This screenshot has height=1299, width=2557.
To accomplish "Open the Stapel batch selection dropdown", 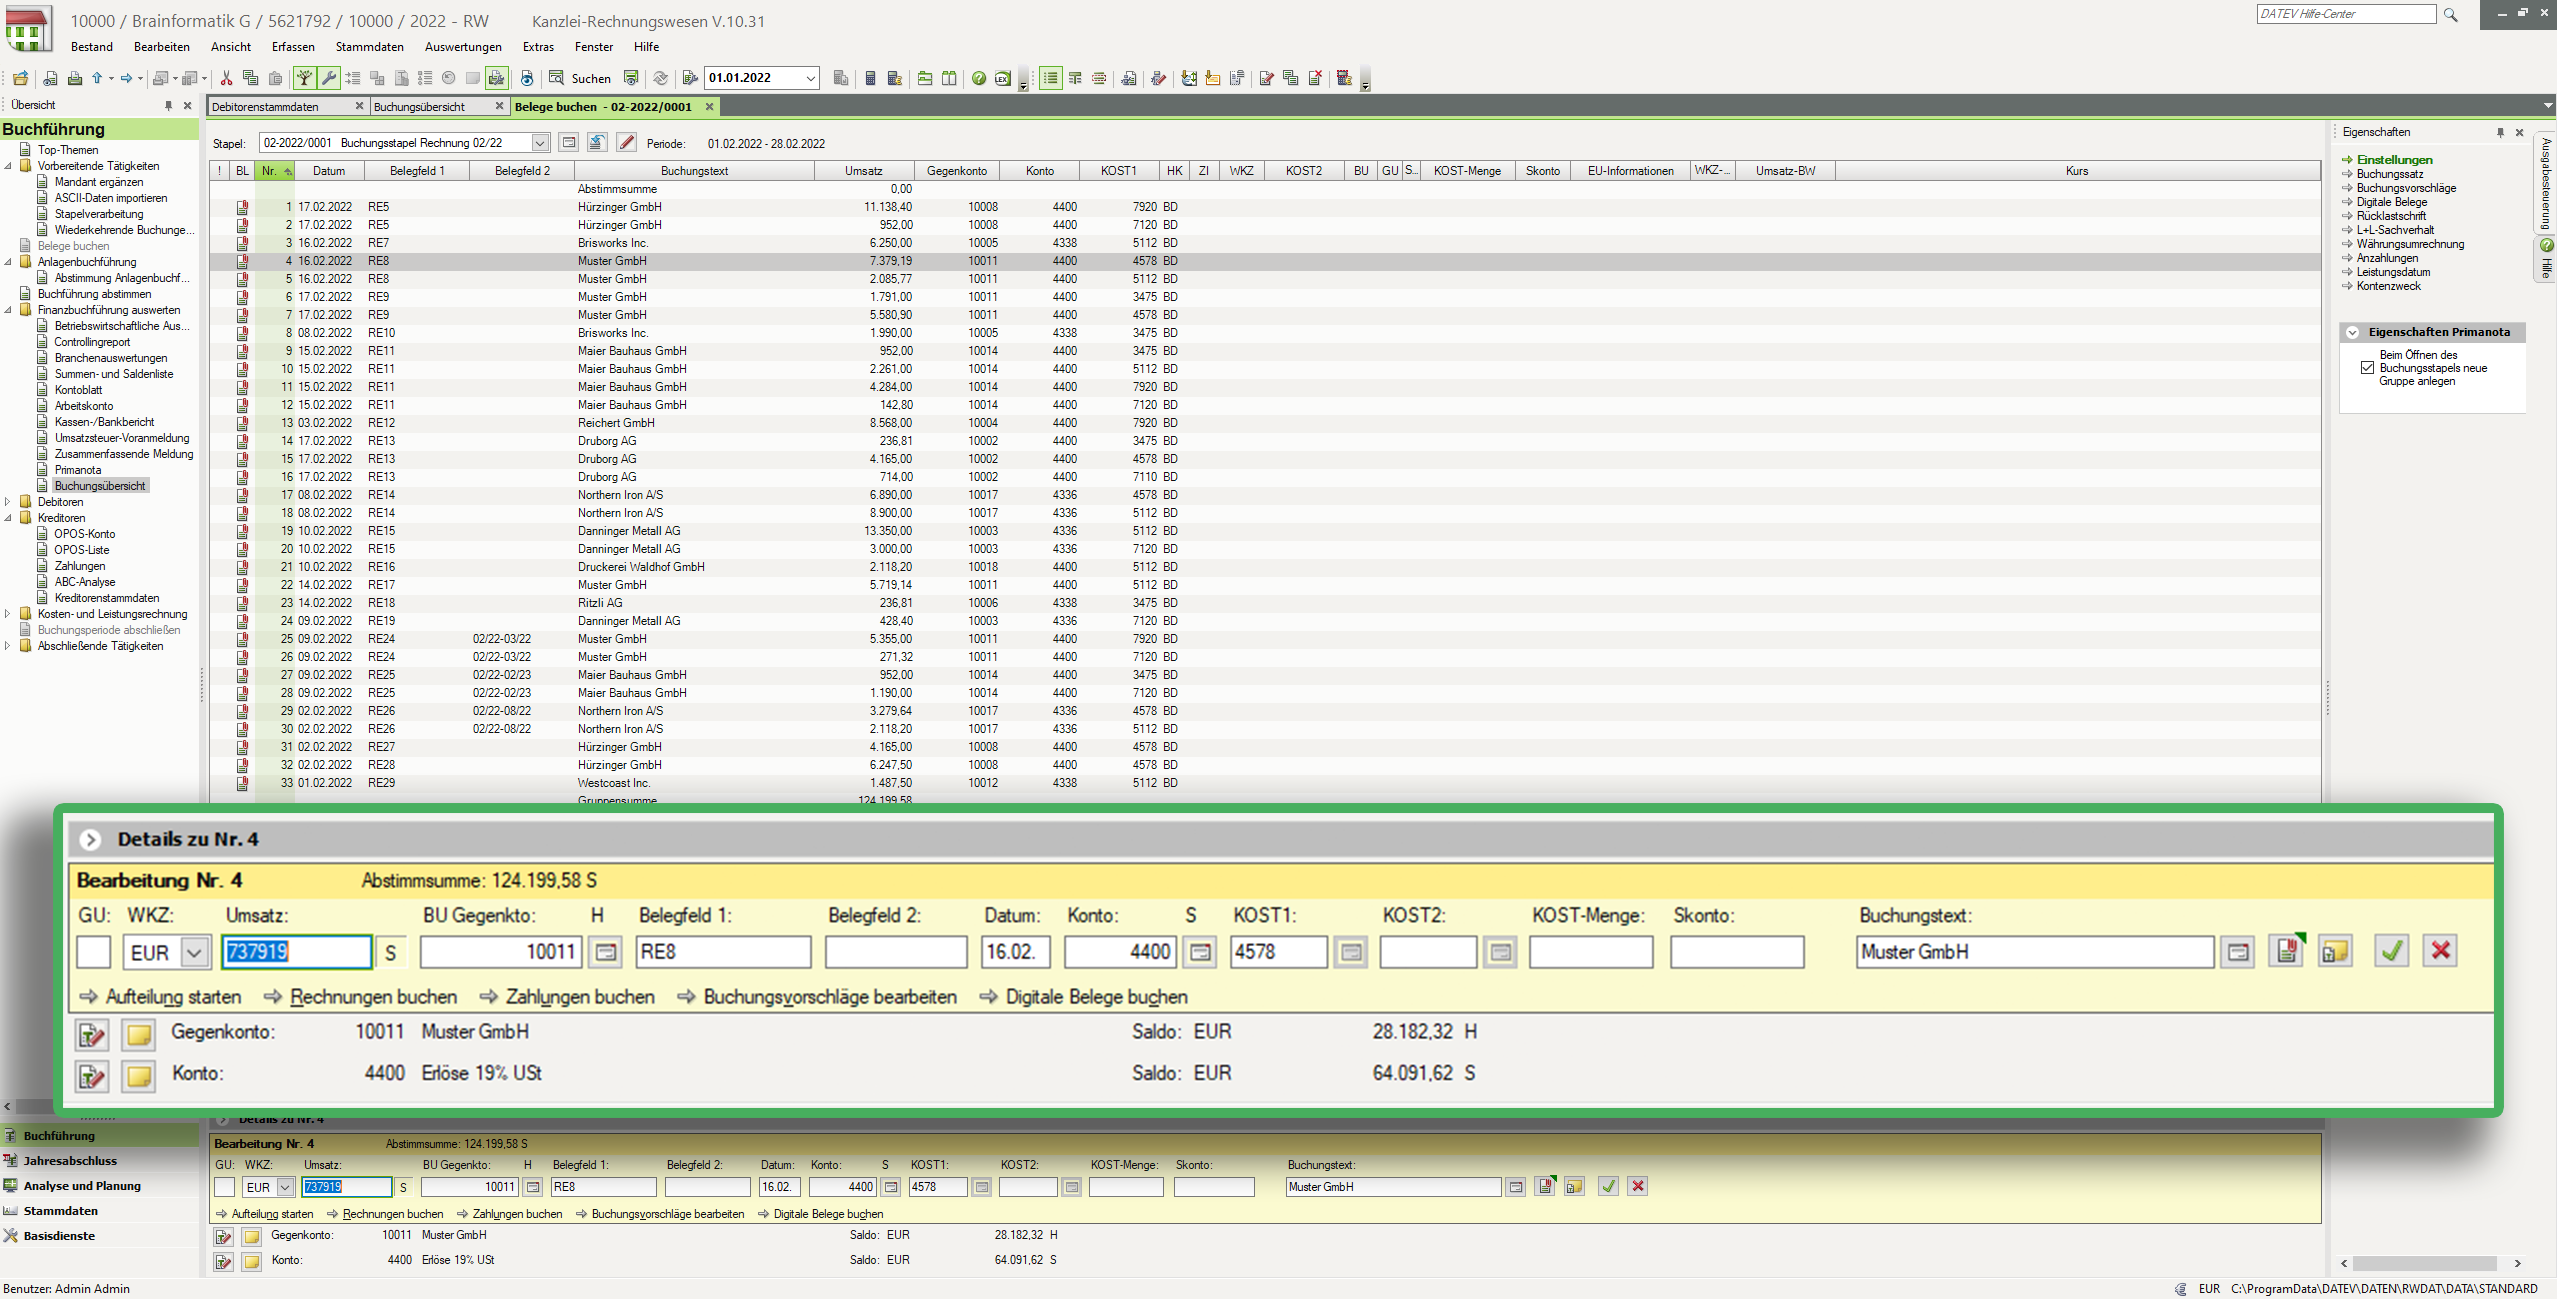I will pyautogui.click(x=540, y=143).
